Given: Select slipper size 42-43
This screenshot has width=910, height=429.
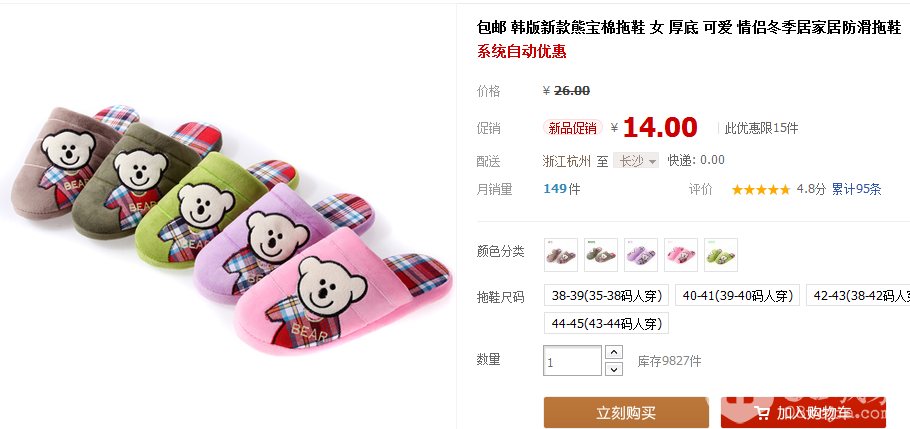Looking at the screenshot, I should coord(858,295).
